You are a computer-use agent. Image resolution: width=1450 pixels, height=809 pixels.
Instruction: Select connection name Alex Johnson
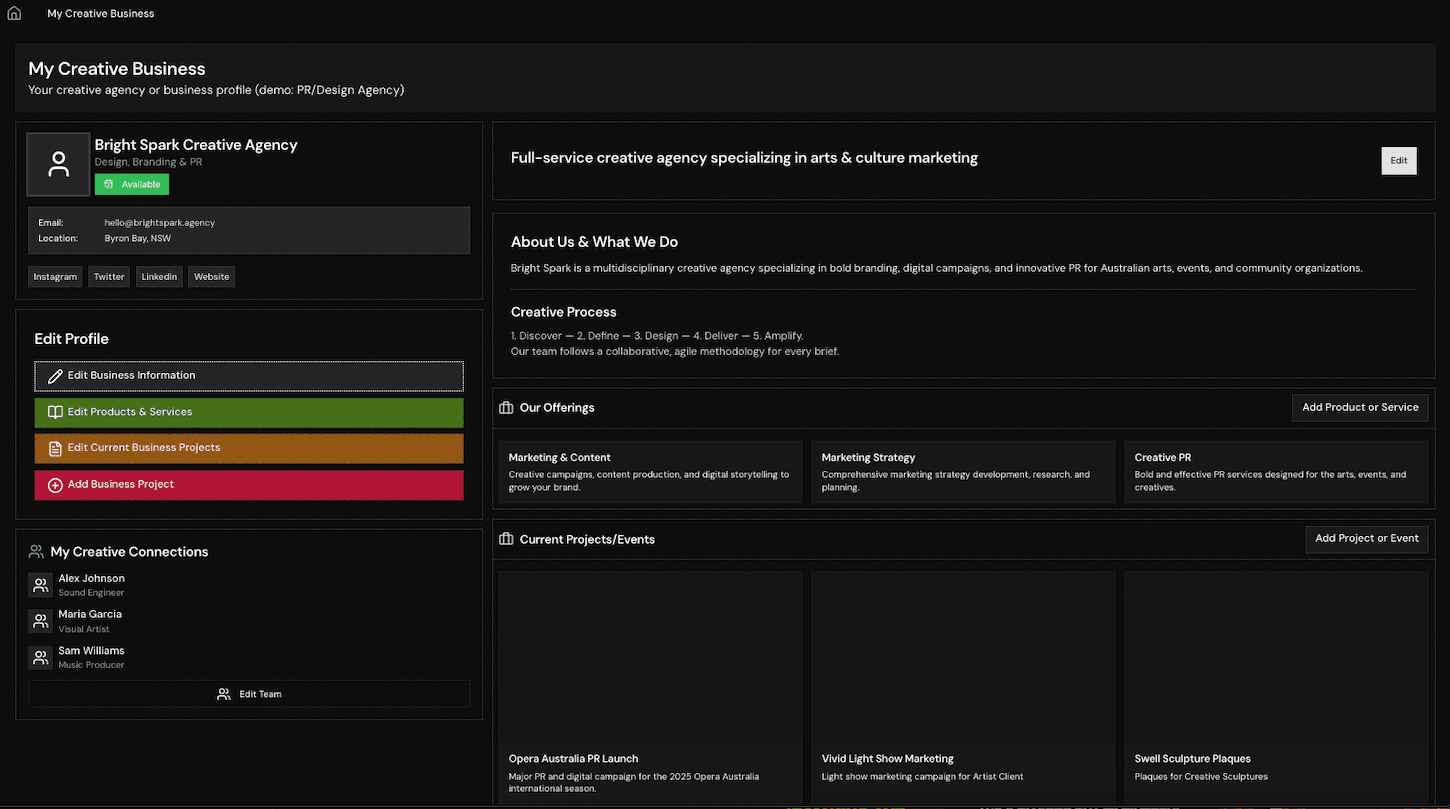pyautogui.click(x=91, y=579)
